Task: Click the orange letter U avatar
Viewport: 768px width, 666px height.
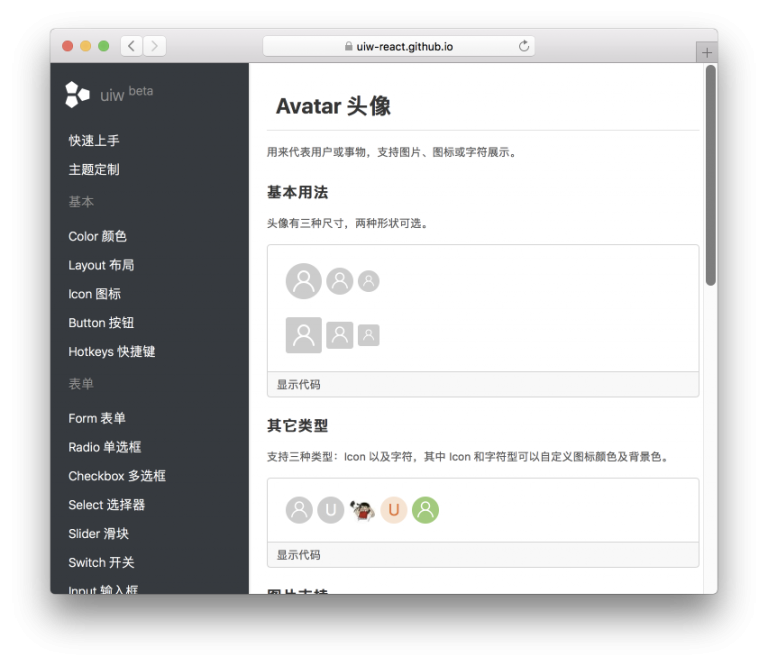Action: click(x=394, y=510)
